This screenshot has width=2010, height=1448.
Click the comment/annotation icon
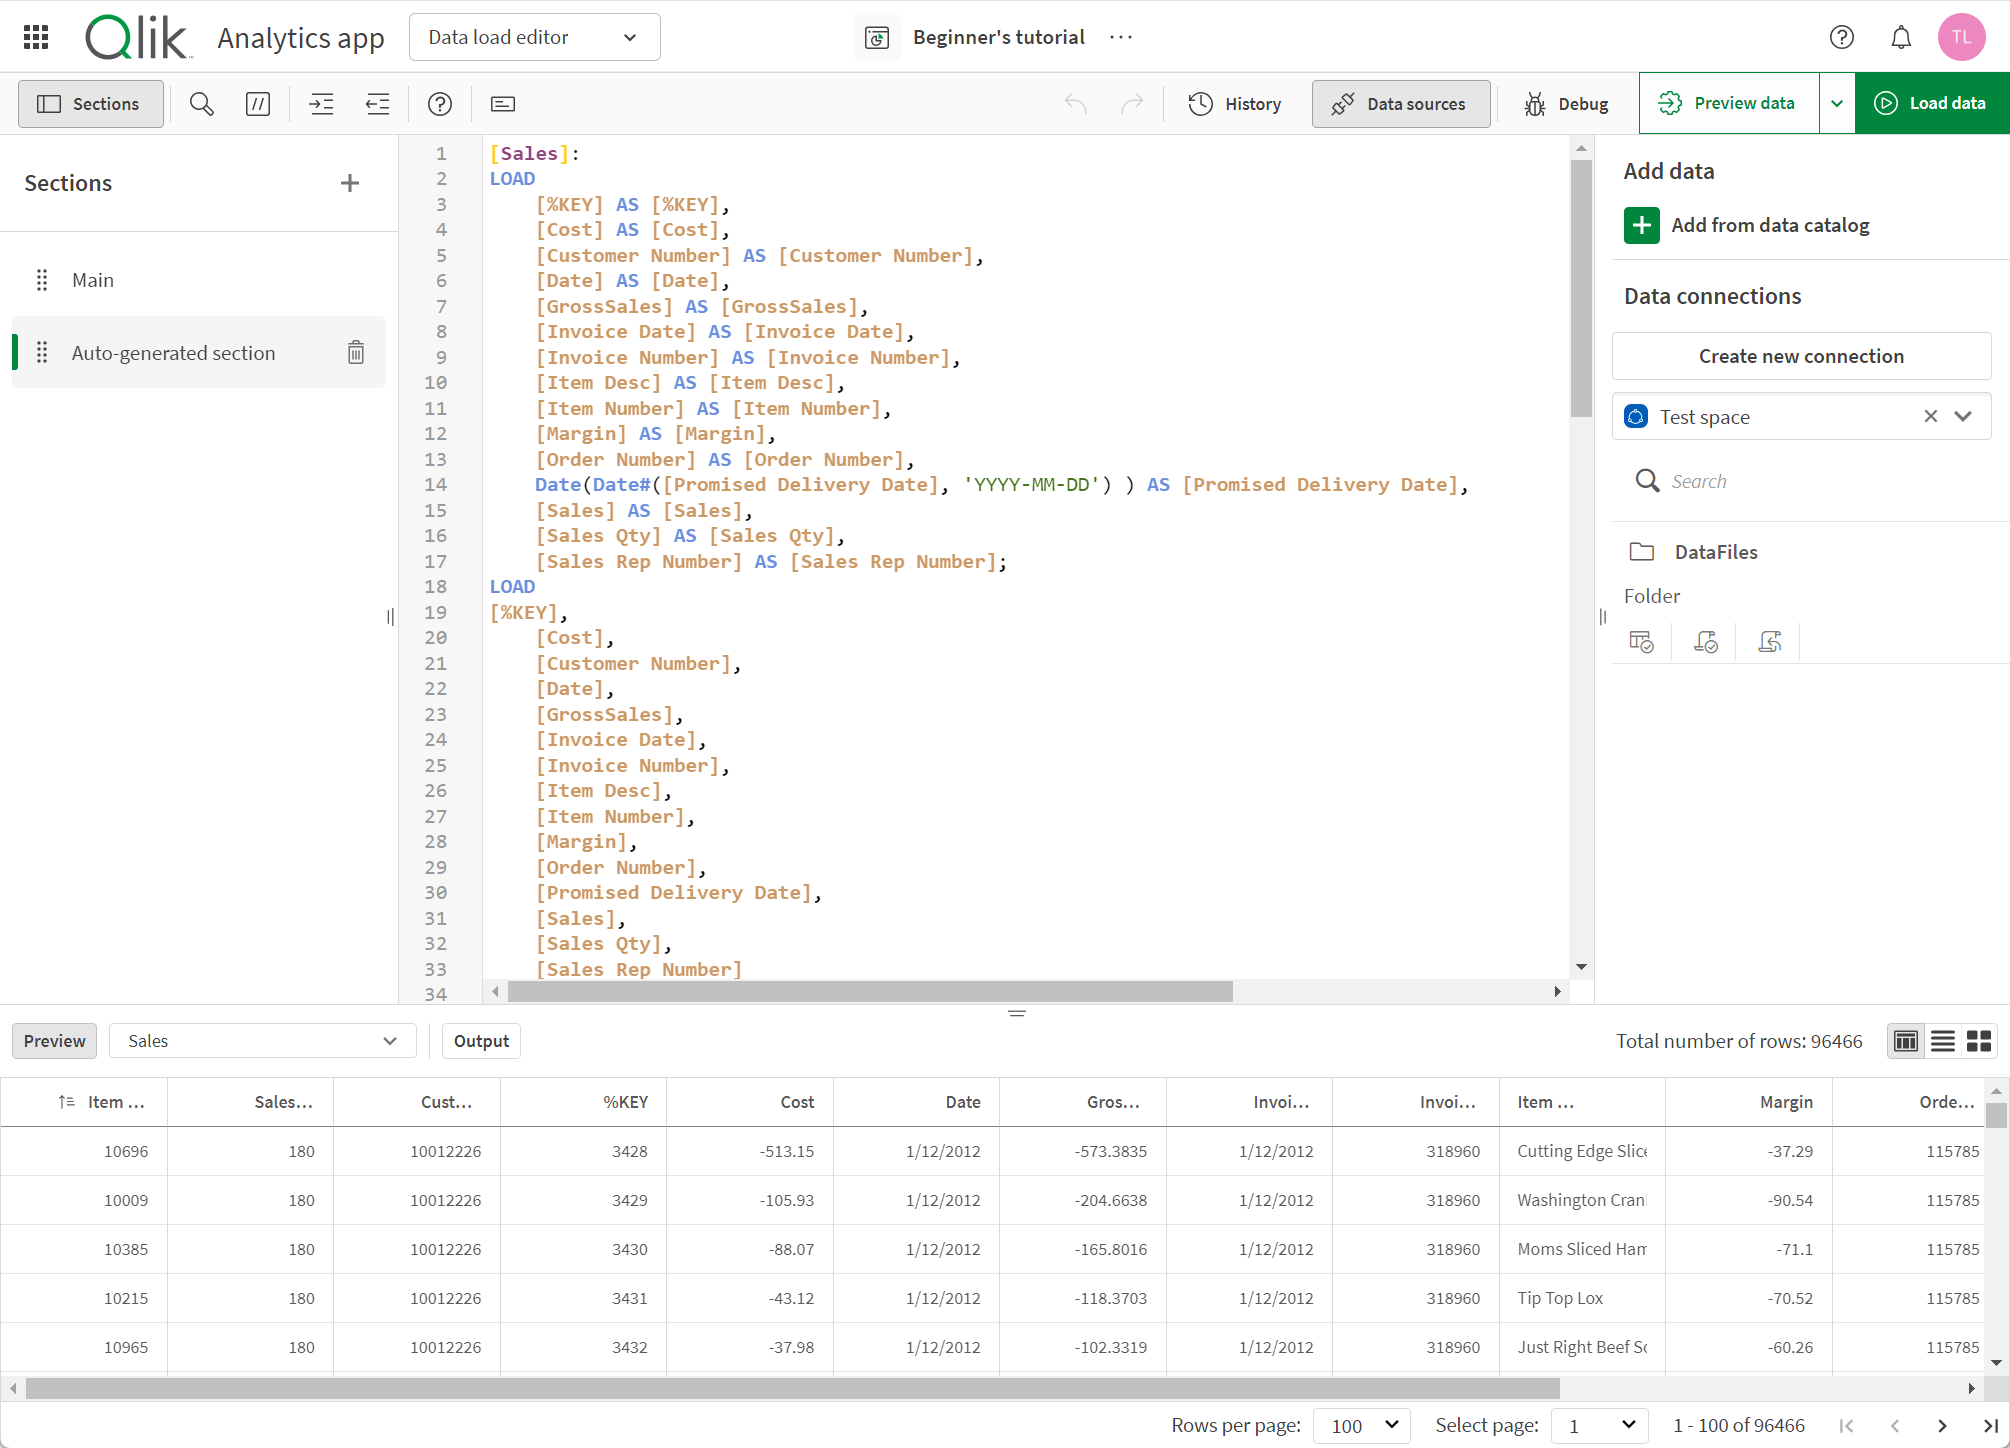click(257, 105)
